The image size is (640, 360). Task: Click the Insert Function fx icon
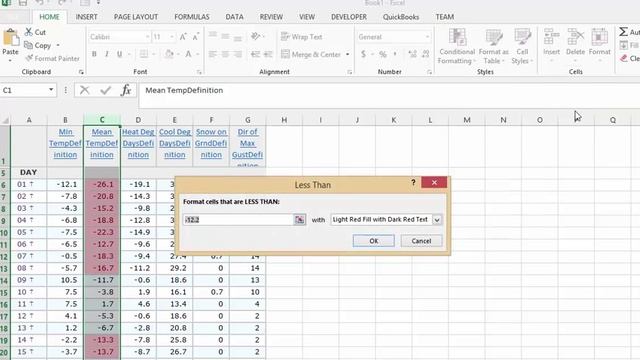point(126,90)
